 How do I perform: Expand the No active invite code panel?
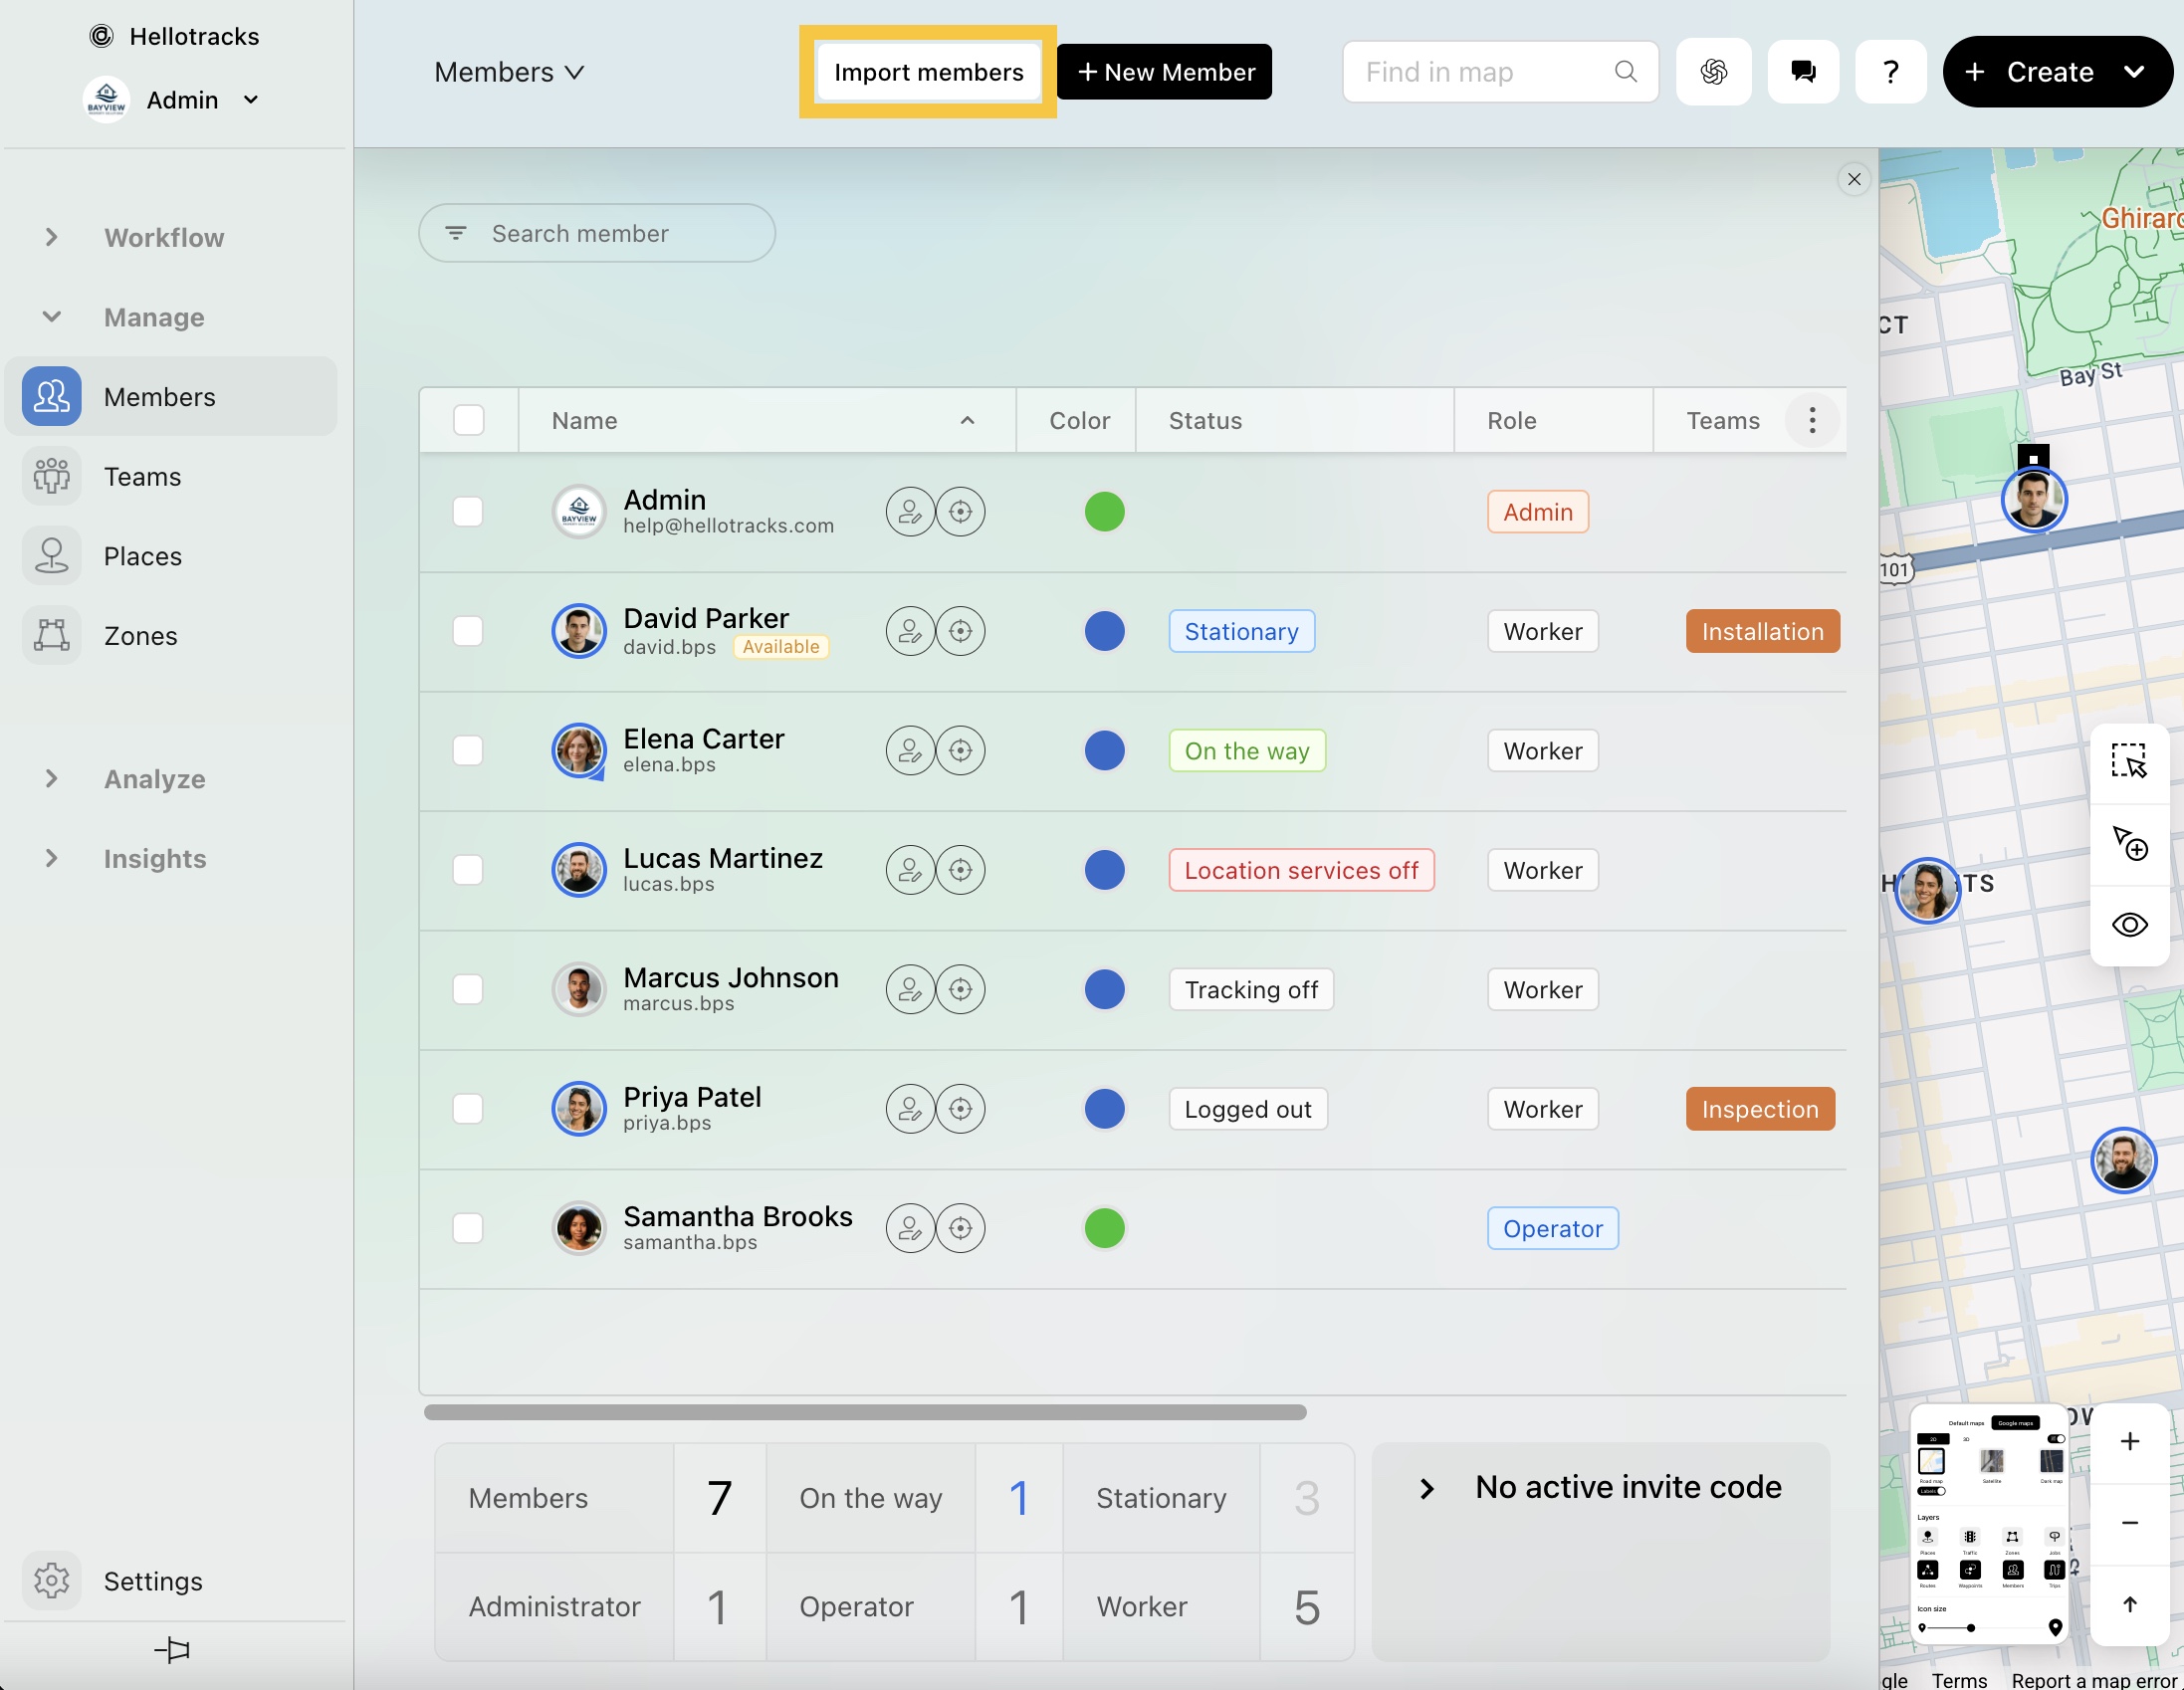(1427, 1488)
